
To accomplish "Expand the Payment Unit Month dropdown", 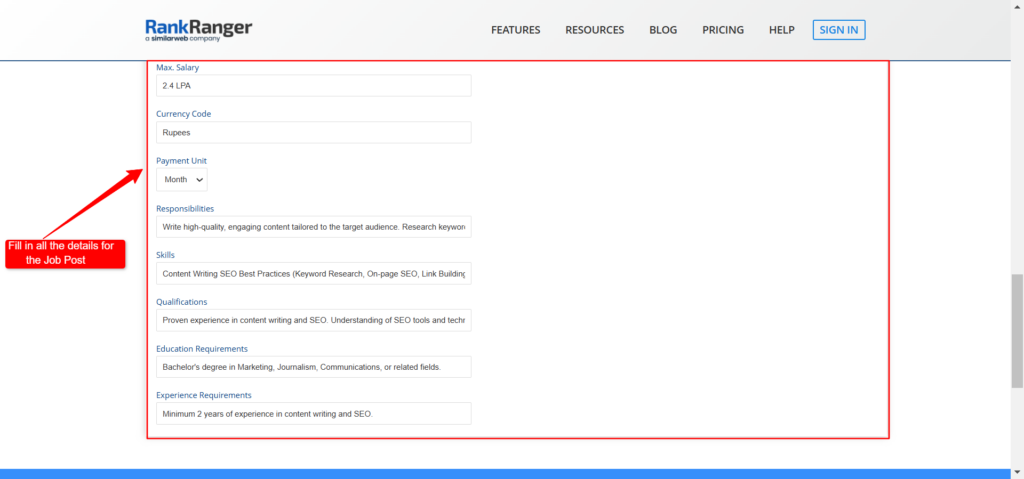I will 182,180.
